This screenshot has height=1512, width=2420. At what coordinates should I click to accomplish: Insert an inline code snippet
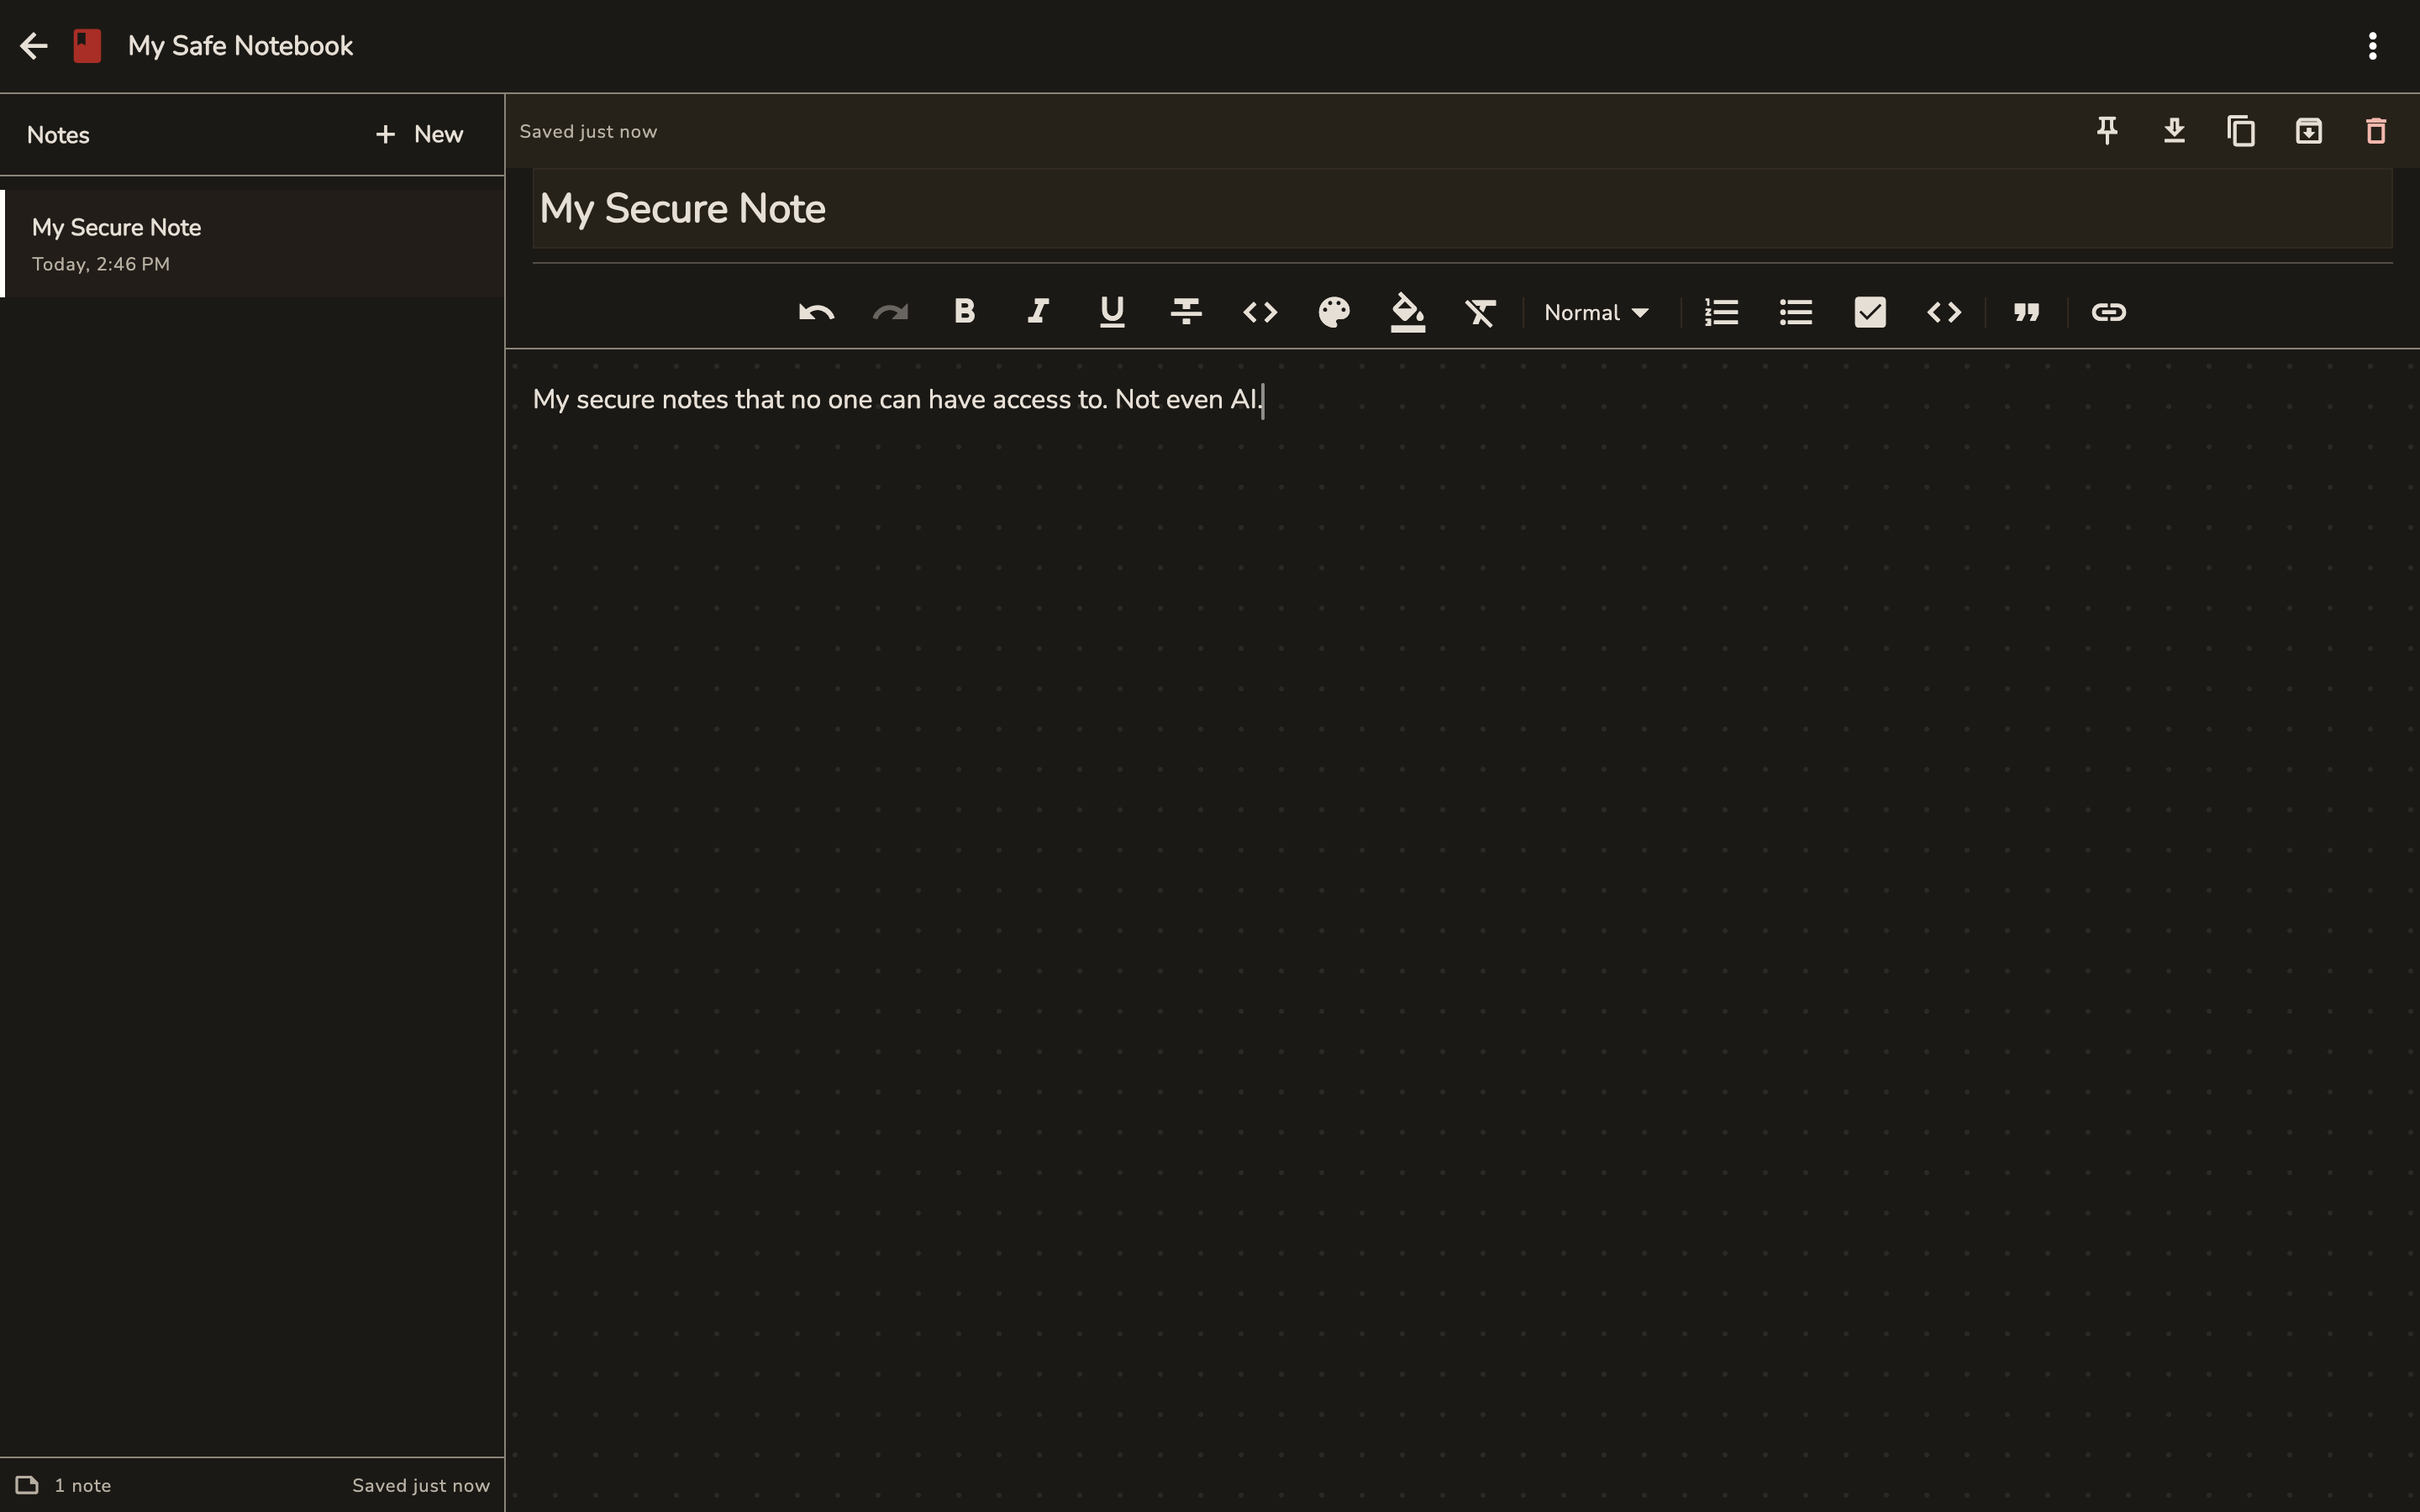click(1259, 312)
